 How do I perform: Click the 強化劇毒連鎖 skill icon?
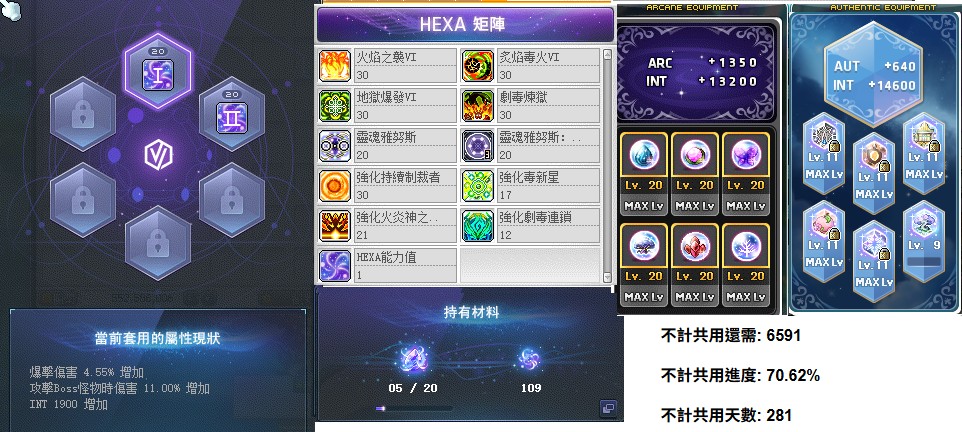(478, 225)
